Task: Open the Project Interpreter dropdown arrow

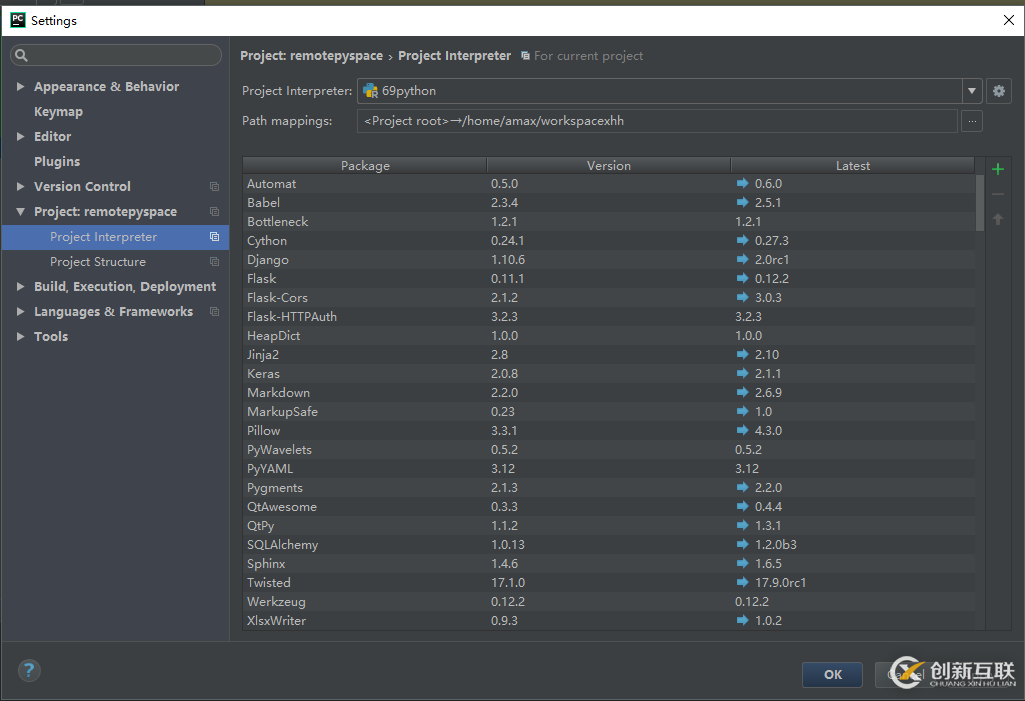Action: [x=972, y=91]
